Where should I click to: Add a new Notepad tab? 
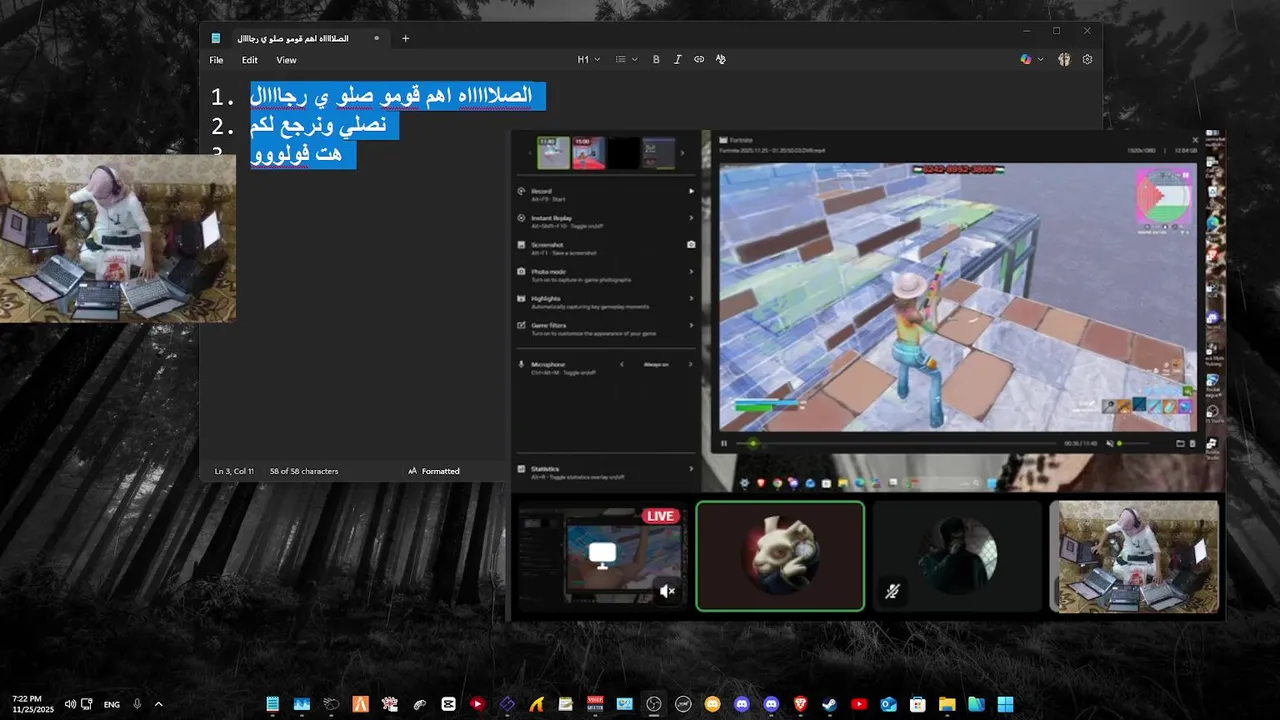405,38
